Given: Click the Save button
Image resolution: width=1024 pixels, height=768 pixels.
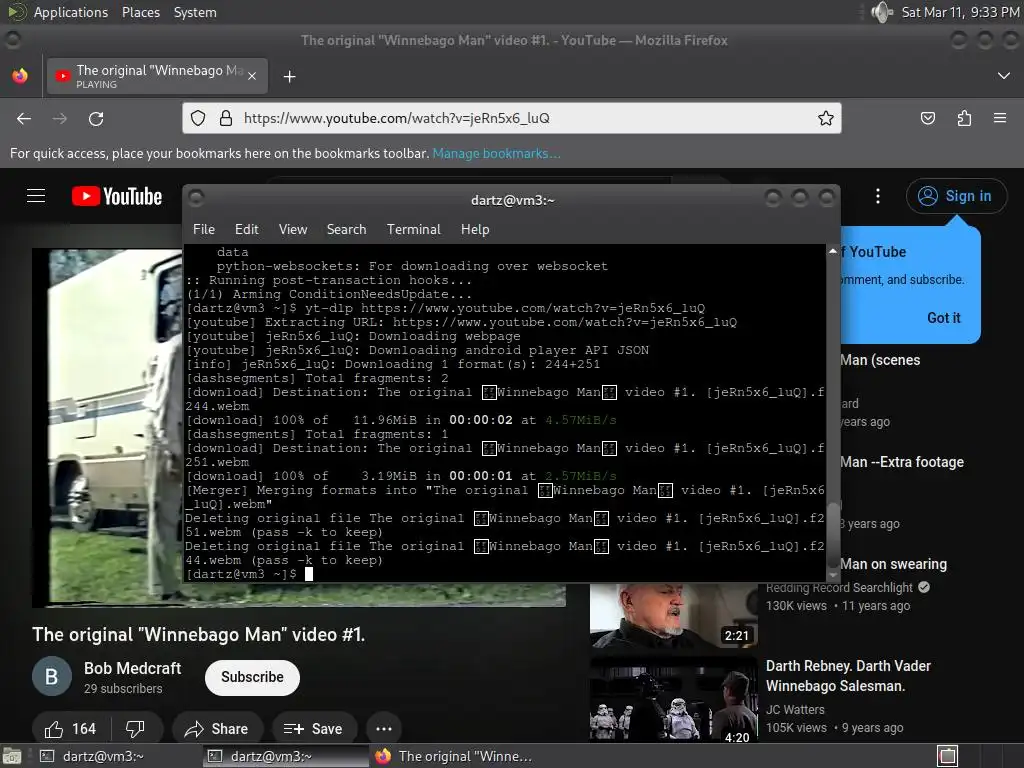Looking at the screenshot, I should coord(314,729).
